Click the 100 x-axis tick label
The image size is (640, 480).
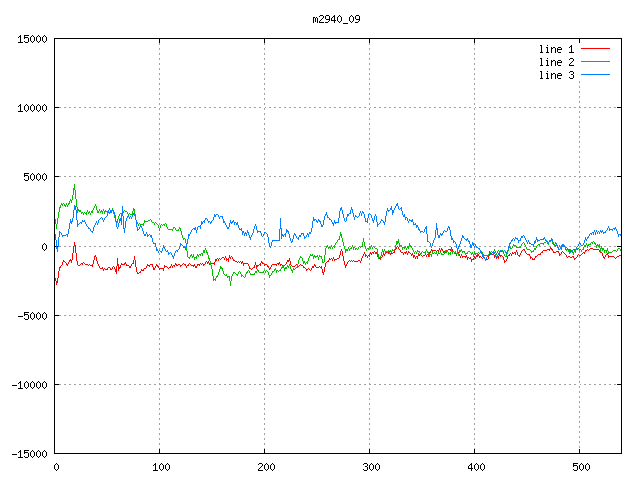[x=160, y=467]
